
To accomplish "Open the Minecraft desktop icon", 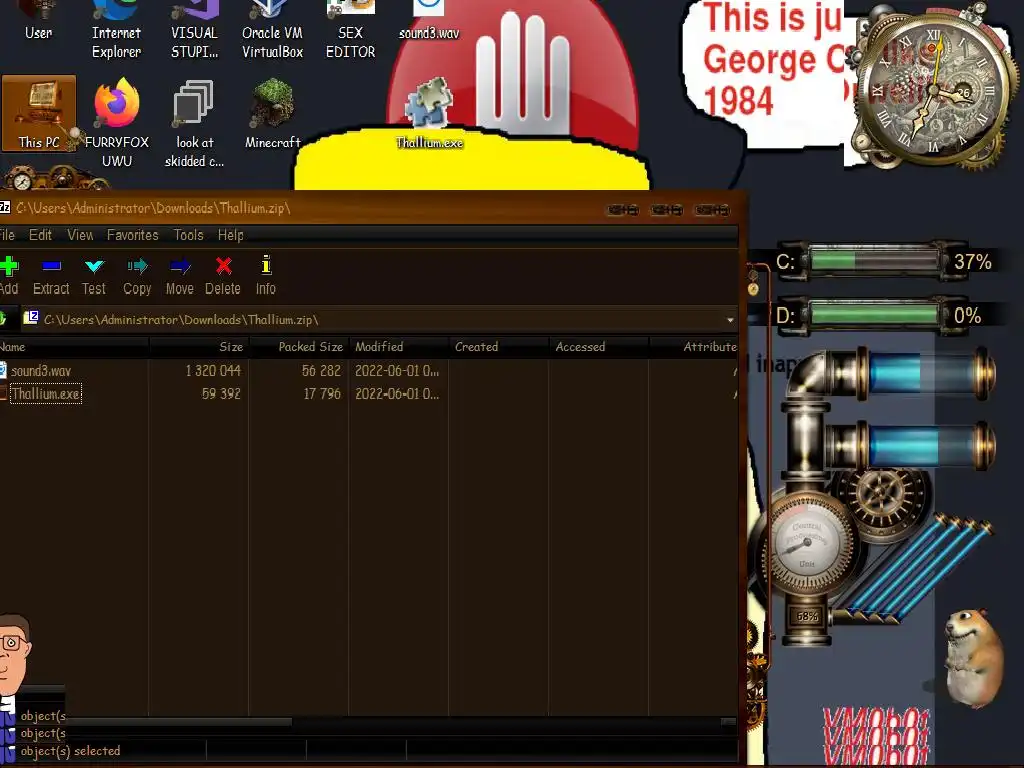I will [x=272, y=114].
